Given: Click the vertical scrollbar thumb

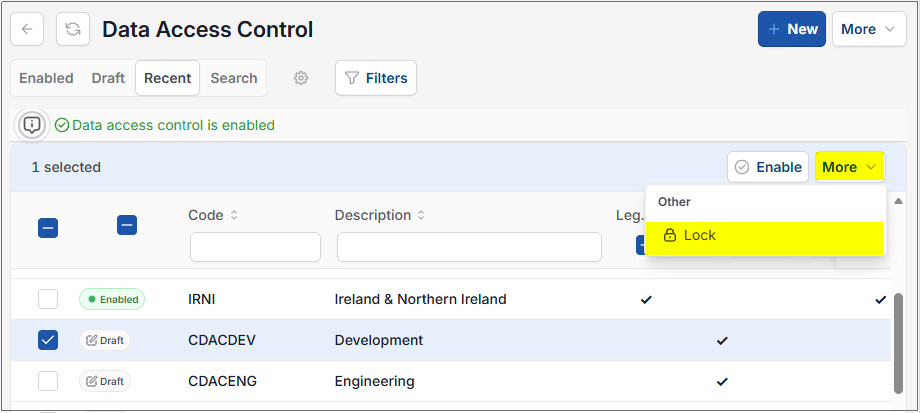Looking at the screenshot, I should click(x=898, y=344).
